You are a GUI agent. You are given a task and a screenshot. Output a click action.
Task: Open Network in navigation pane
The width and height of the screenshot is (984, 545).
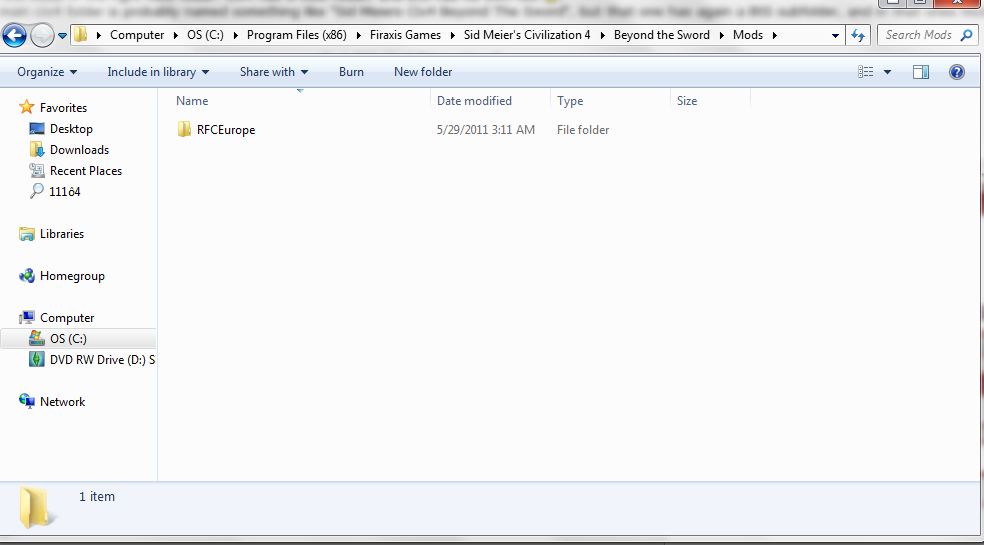click(x=62, y=402)
